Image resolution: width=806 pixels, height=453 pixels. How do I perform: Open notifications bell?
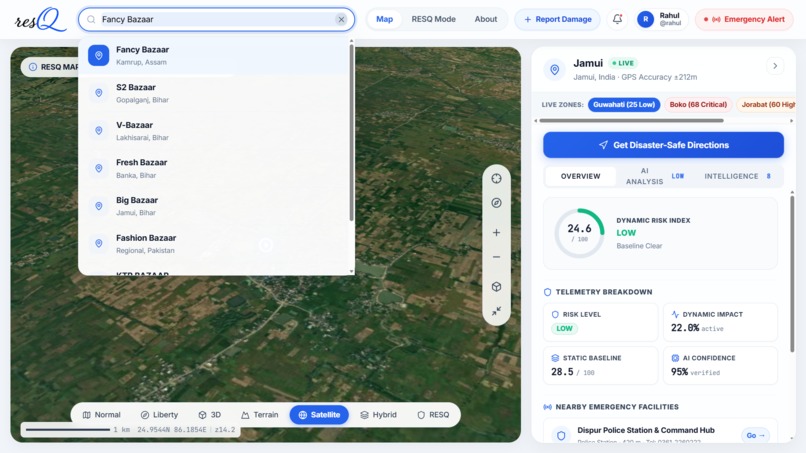pos(617,19)
